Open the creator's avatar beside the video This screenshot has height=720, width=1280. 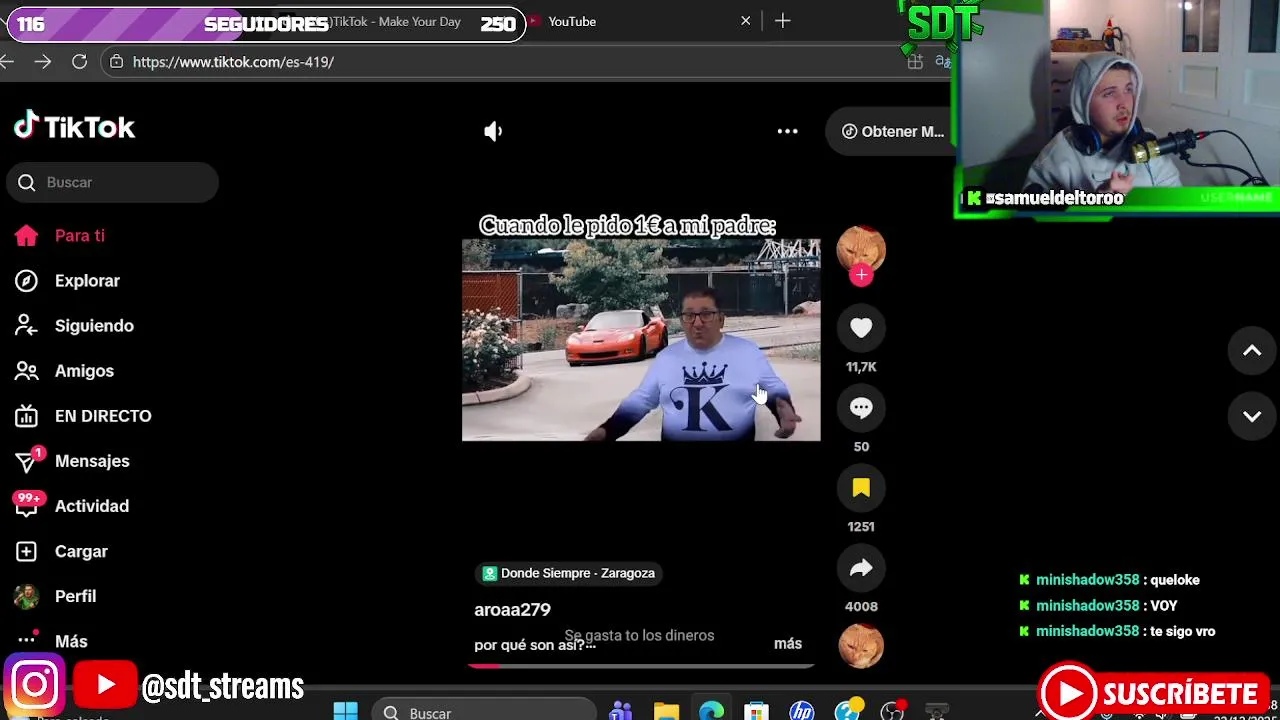pos(861,248)
